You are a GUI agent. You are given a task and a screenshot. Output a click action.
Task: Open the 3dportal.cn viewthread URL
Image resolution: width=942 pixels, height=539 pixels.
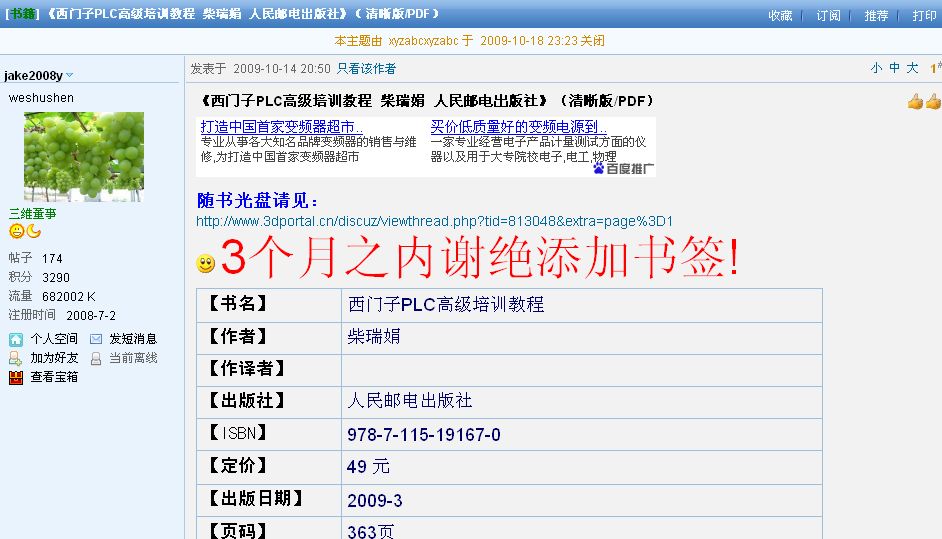click(434, 221)
